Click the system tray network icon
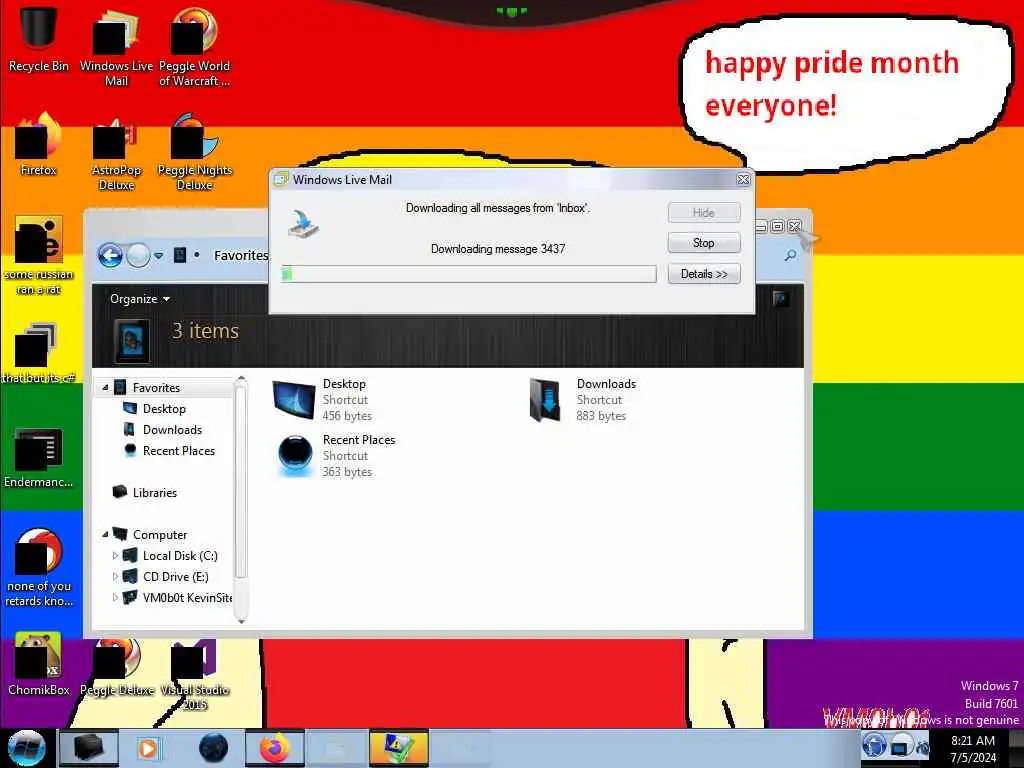 pyautogui.click(x=901, y=746)
